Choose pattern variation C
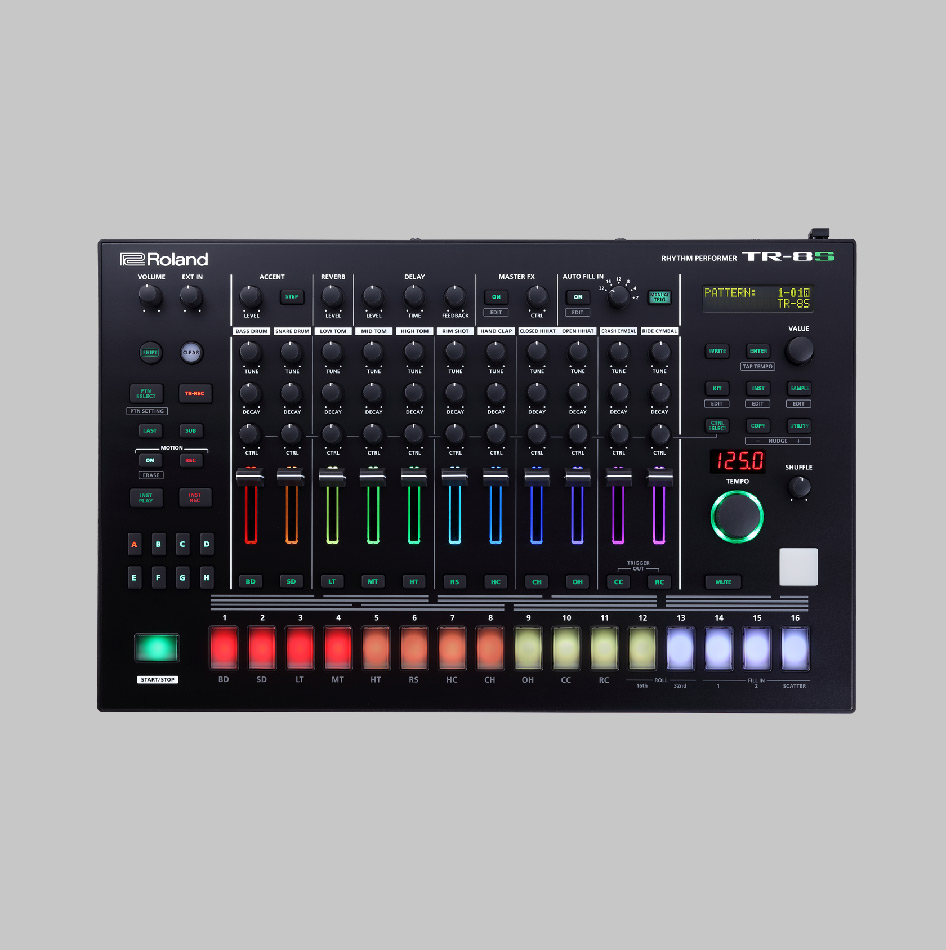The height and width of the screenshot is (950, 946). pos(182,544)
